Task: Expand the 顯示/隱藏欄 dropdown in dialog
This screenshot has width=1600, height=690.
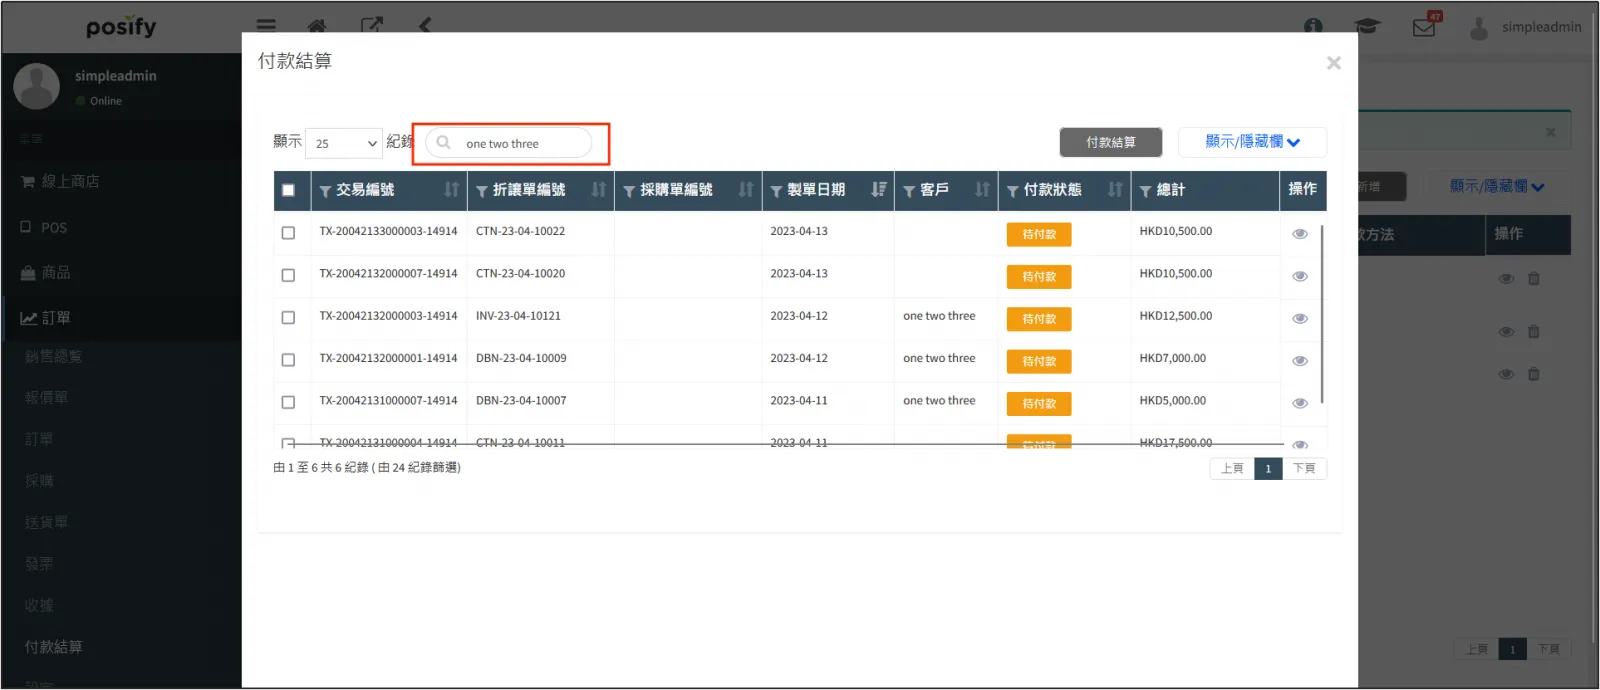Action: coord(1252,142)
